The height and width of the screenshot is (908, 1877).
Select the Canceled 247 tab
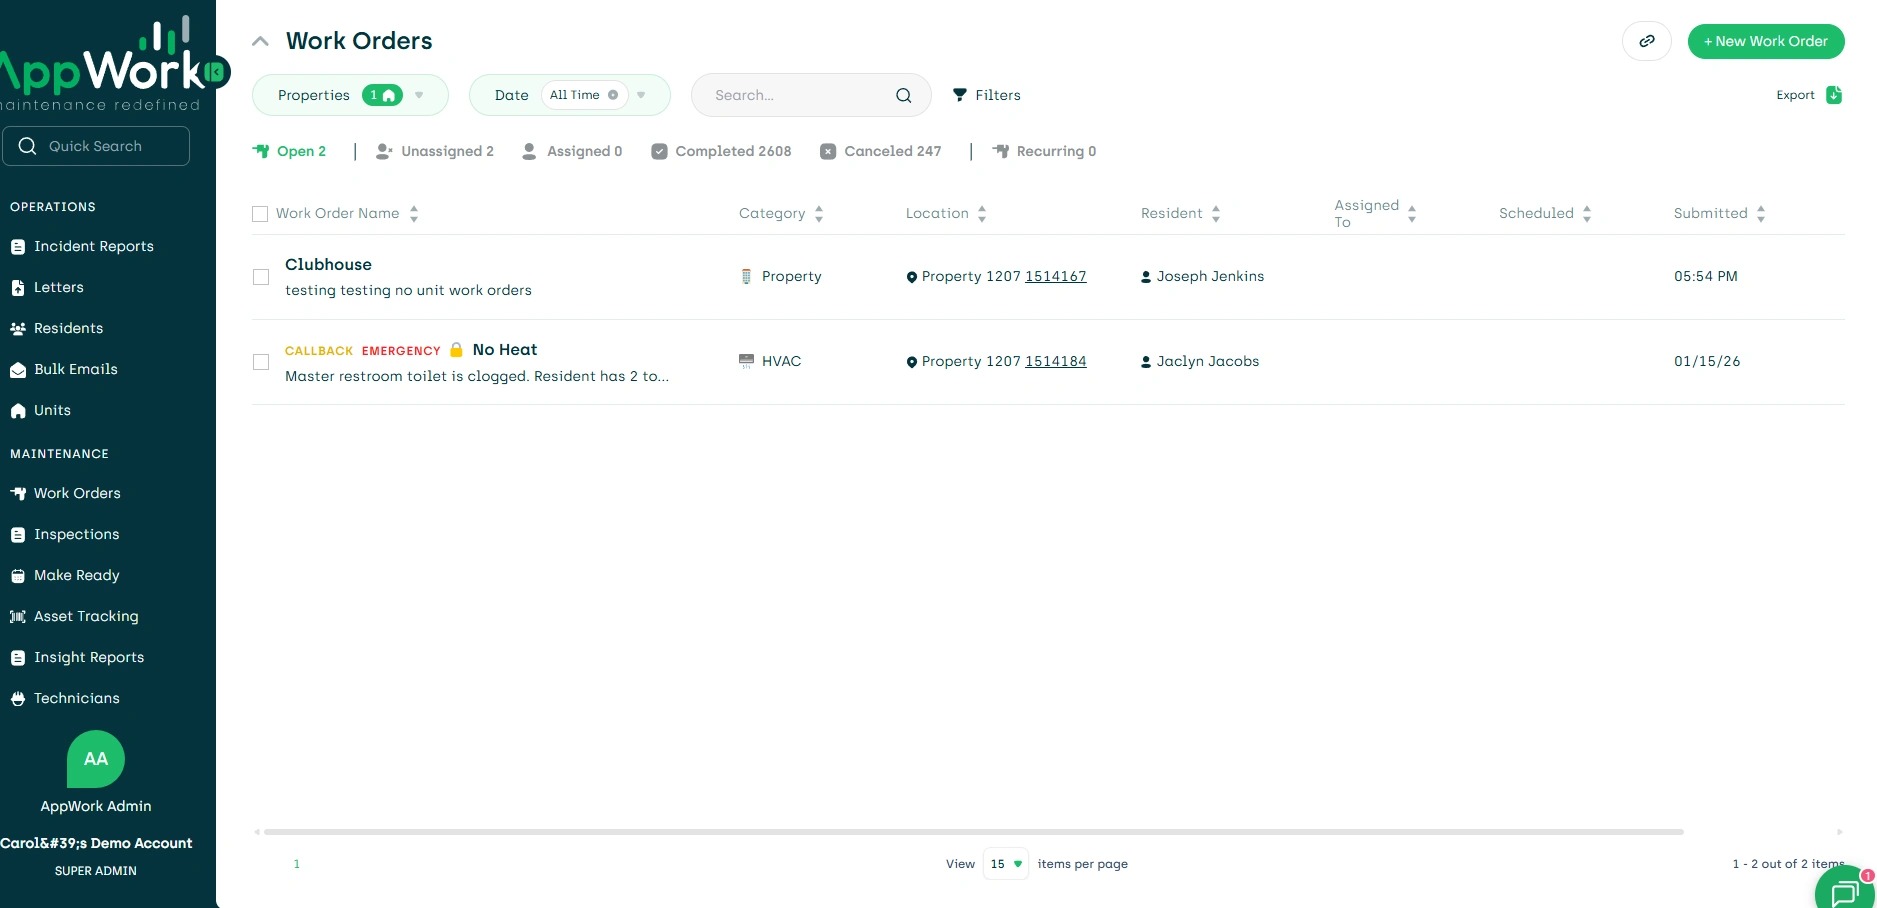pos(881,151)
